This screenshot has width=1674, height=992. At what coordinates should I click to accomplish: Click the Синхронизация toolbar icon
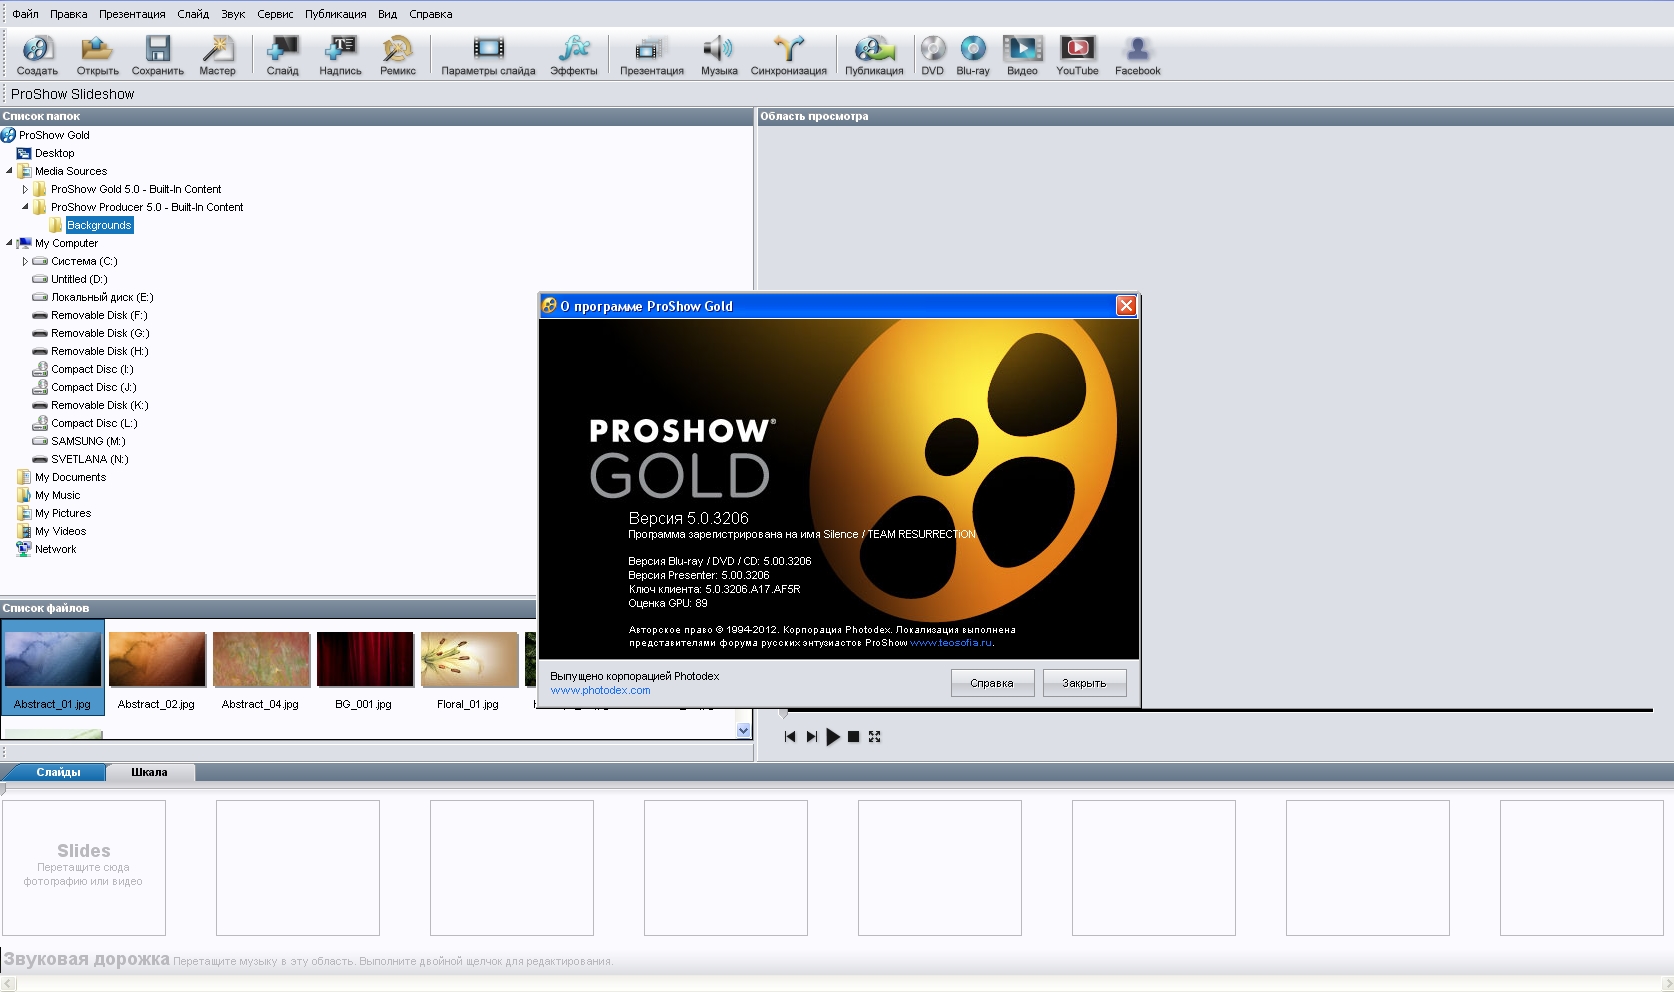click(789, 55)
